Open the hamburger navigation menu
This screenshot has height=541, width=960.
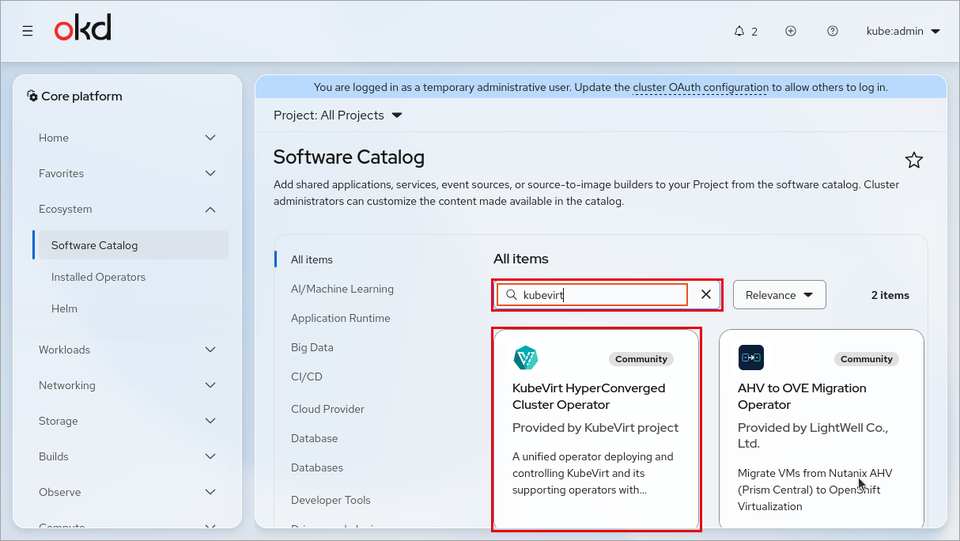tap(28, 31)
